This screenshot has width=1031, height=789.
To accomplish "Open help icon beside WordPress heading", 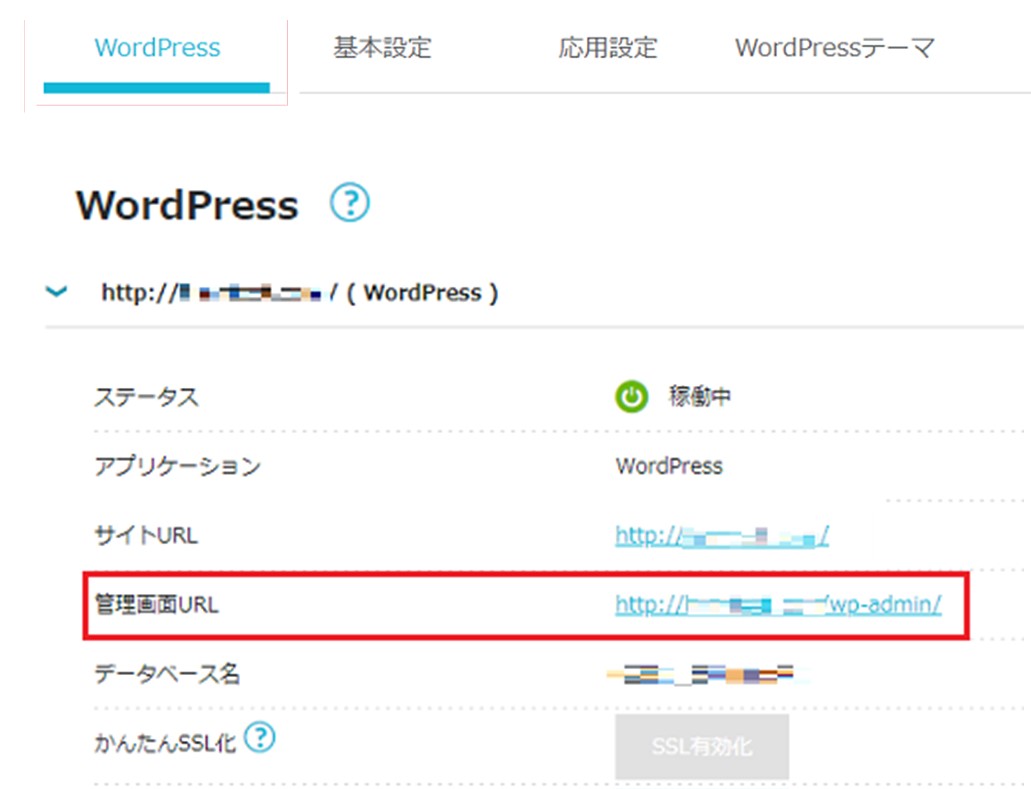I will coord(349,203).
